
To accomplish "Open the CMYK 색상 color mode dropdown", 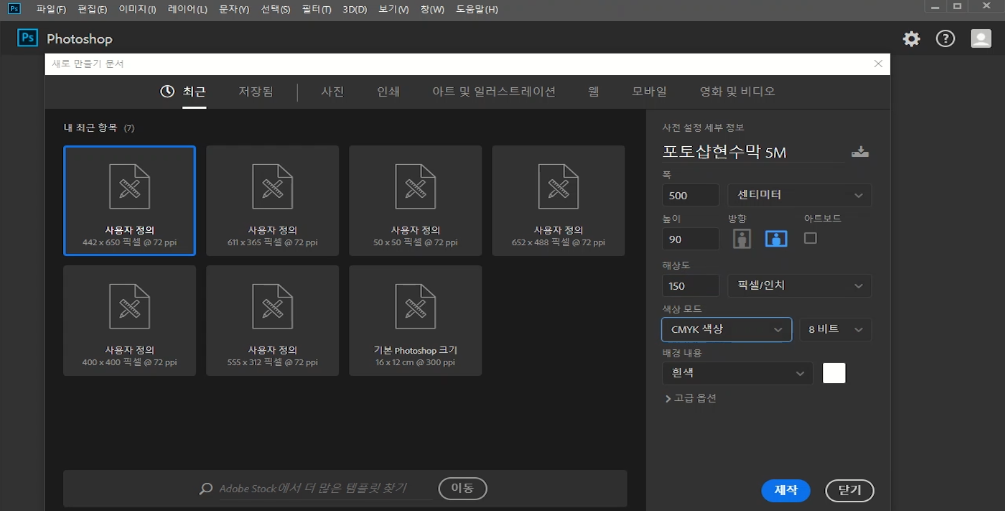I will (726, 330).
